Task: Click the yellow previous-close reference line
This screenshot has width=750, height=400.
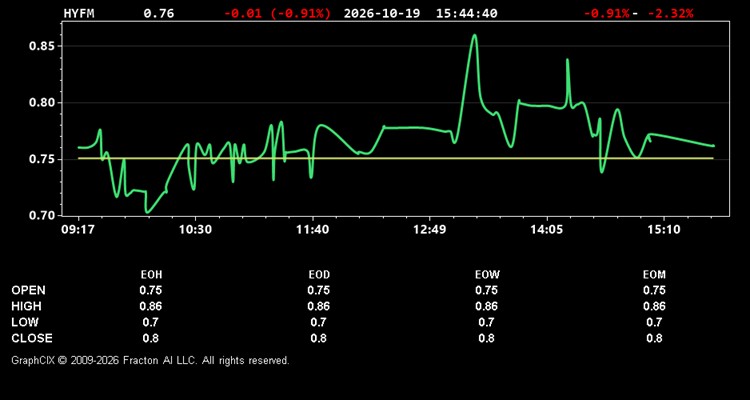Action: (396, 158)
